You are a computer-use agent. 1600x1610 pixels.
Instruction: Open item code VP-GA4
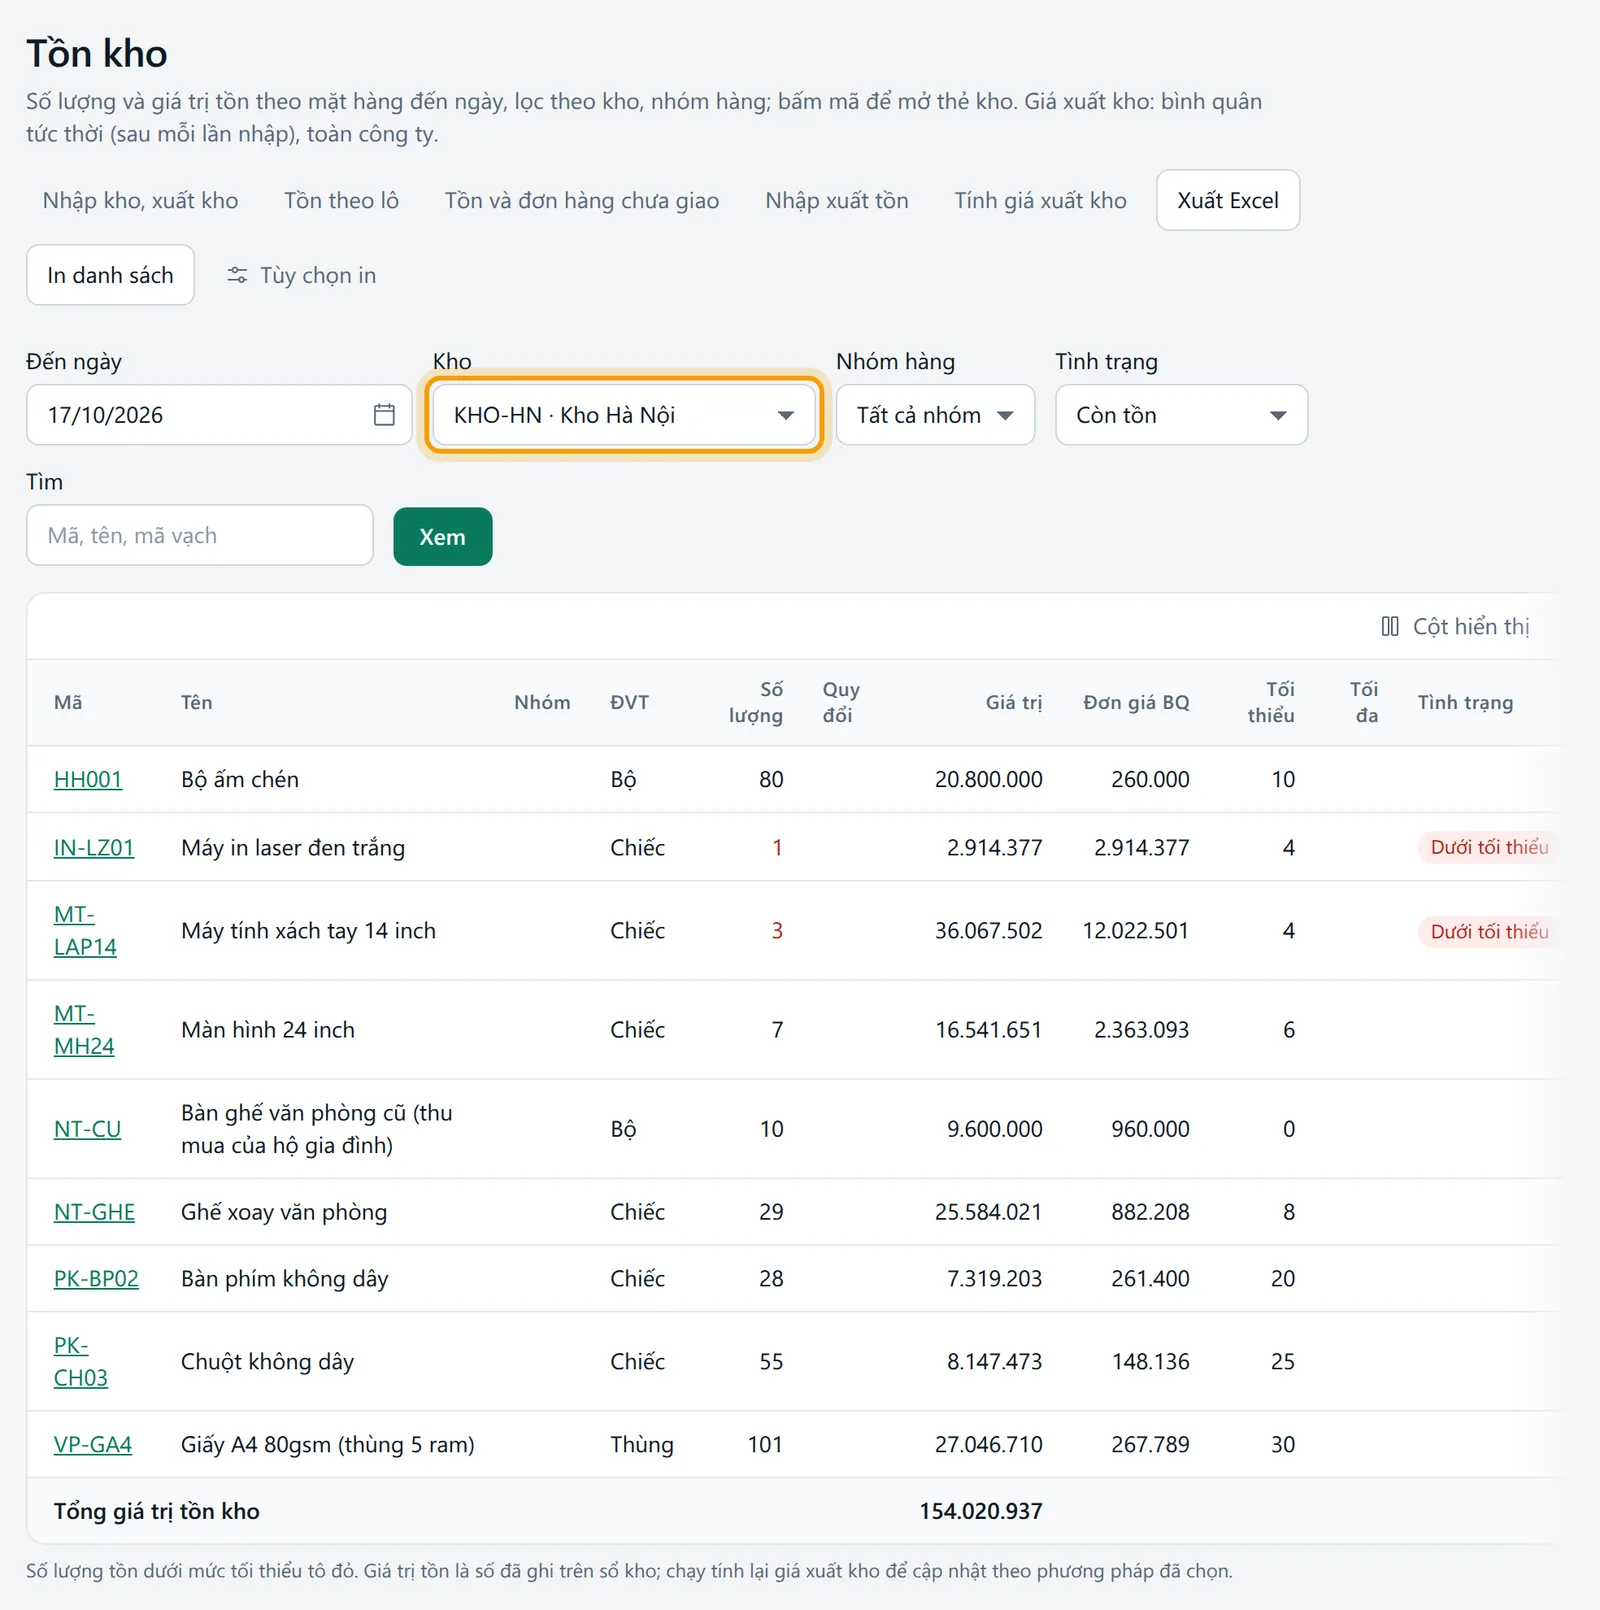pos(93,1444)
